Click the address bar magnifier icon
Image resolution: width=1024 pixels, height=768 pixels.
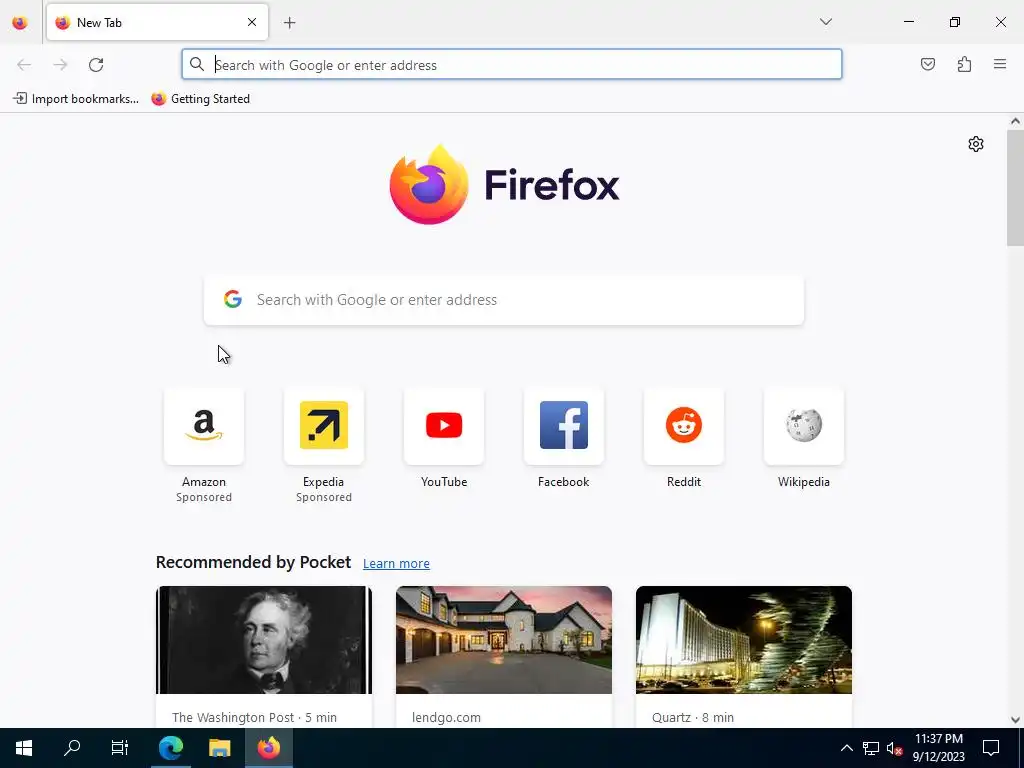(197, 64)
